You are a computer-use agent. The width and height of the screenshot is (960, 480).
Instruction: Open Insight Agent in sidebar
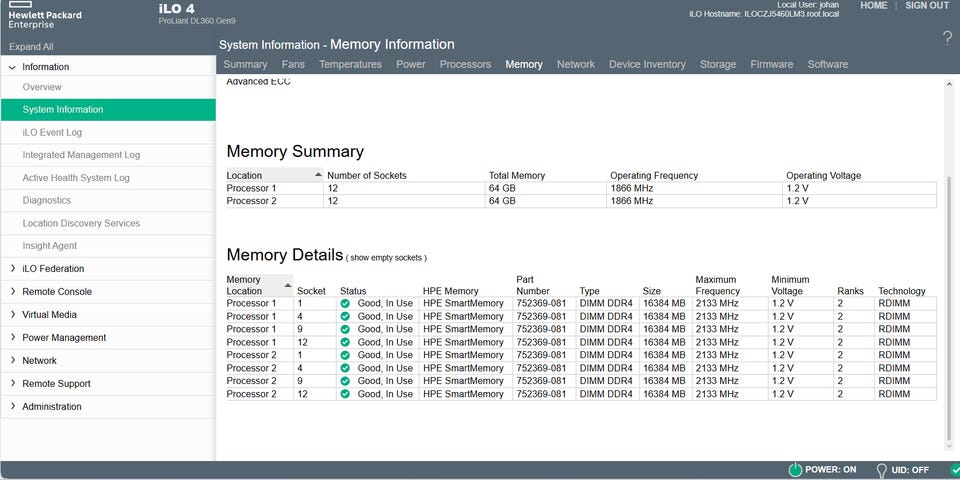[x=50, y=246]
